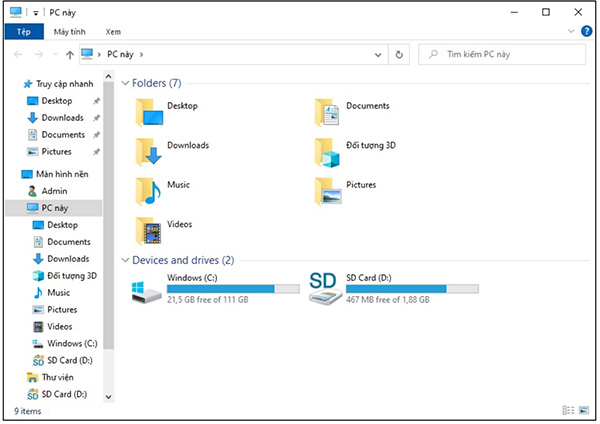The width and height of the screenshot is (600, 424).
Task: Expand breadcrumb arrow after PC này
Action: tap(141, 55)
